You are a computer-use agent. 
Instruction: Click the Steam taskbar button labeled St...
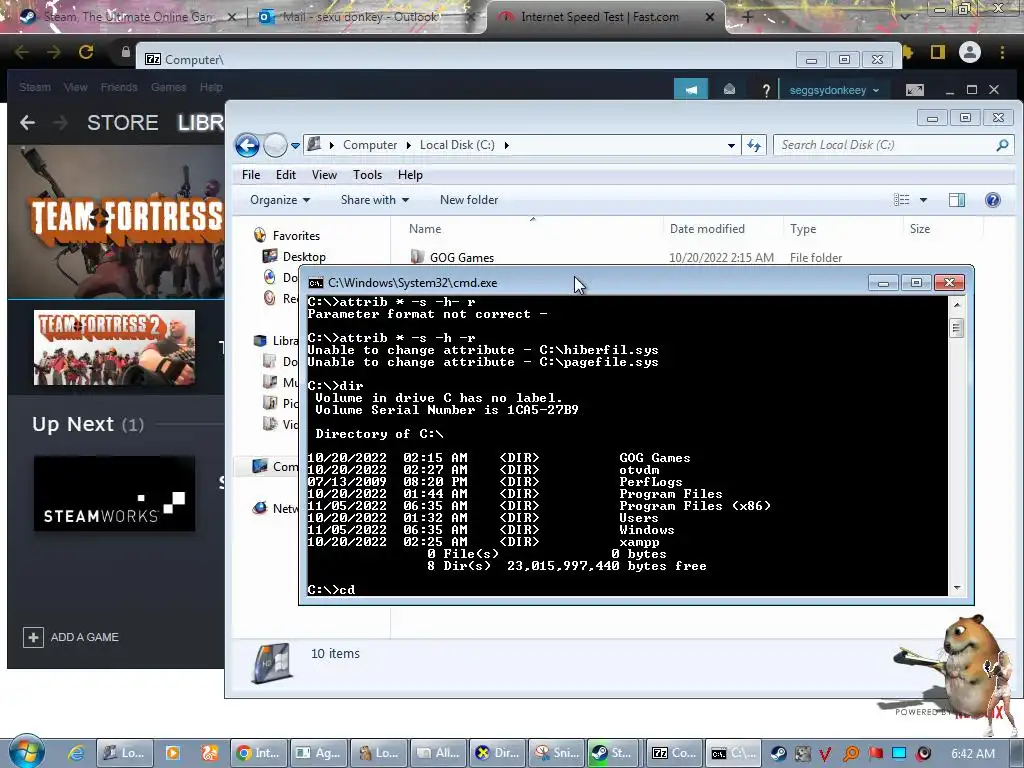(612, 753)
